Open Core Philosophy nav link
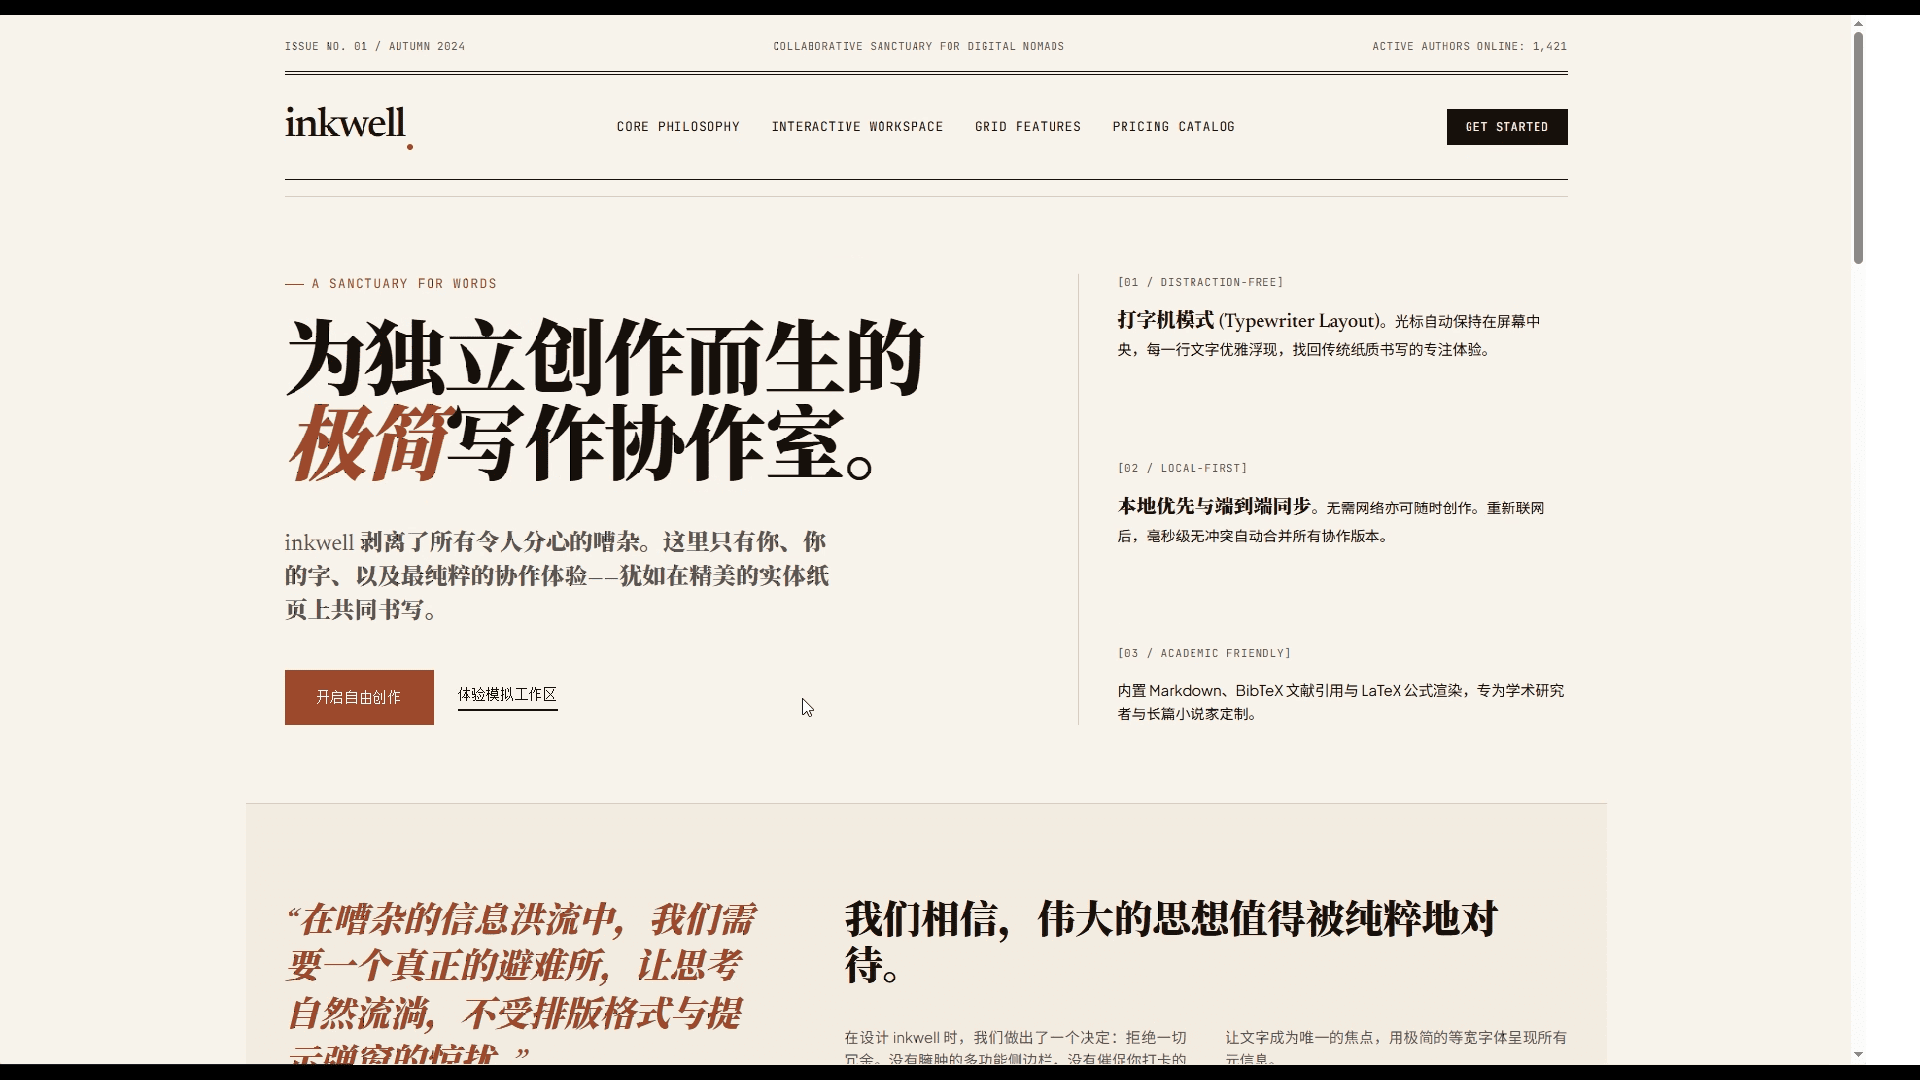Image resolution: width=1920 pixels, height=1080 pixels. [678, 127]
